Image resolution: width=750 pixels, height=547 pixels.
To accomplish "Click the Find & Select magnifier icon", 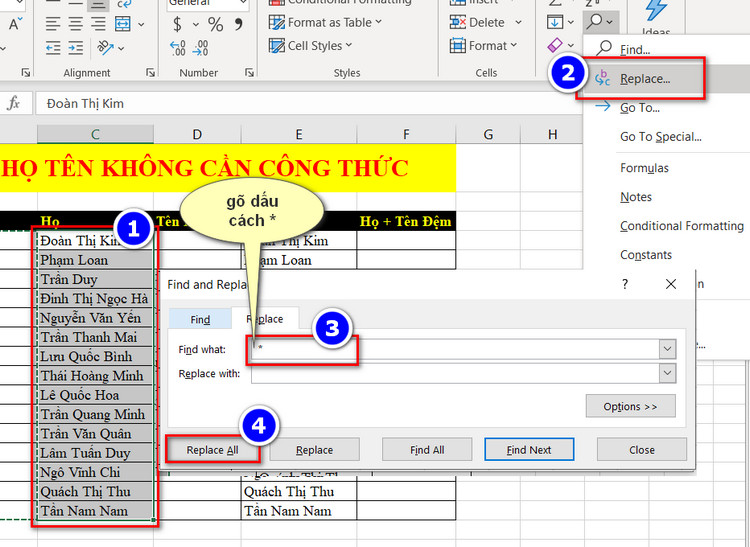I will (596, 22).
